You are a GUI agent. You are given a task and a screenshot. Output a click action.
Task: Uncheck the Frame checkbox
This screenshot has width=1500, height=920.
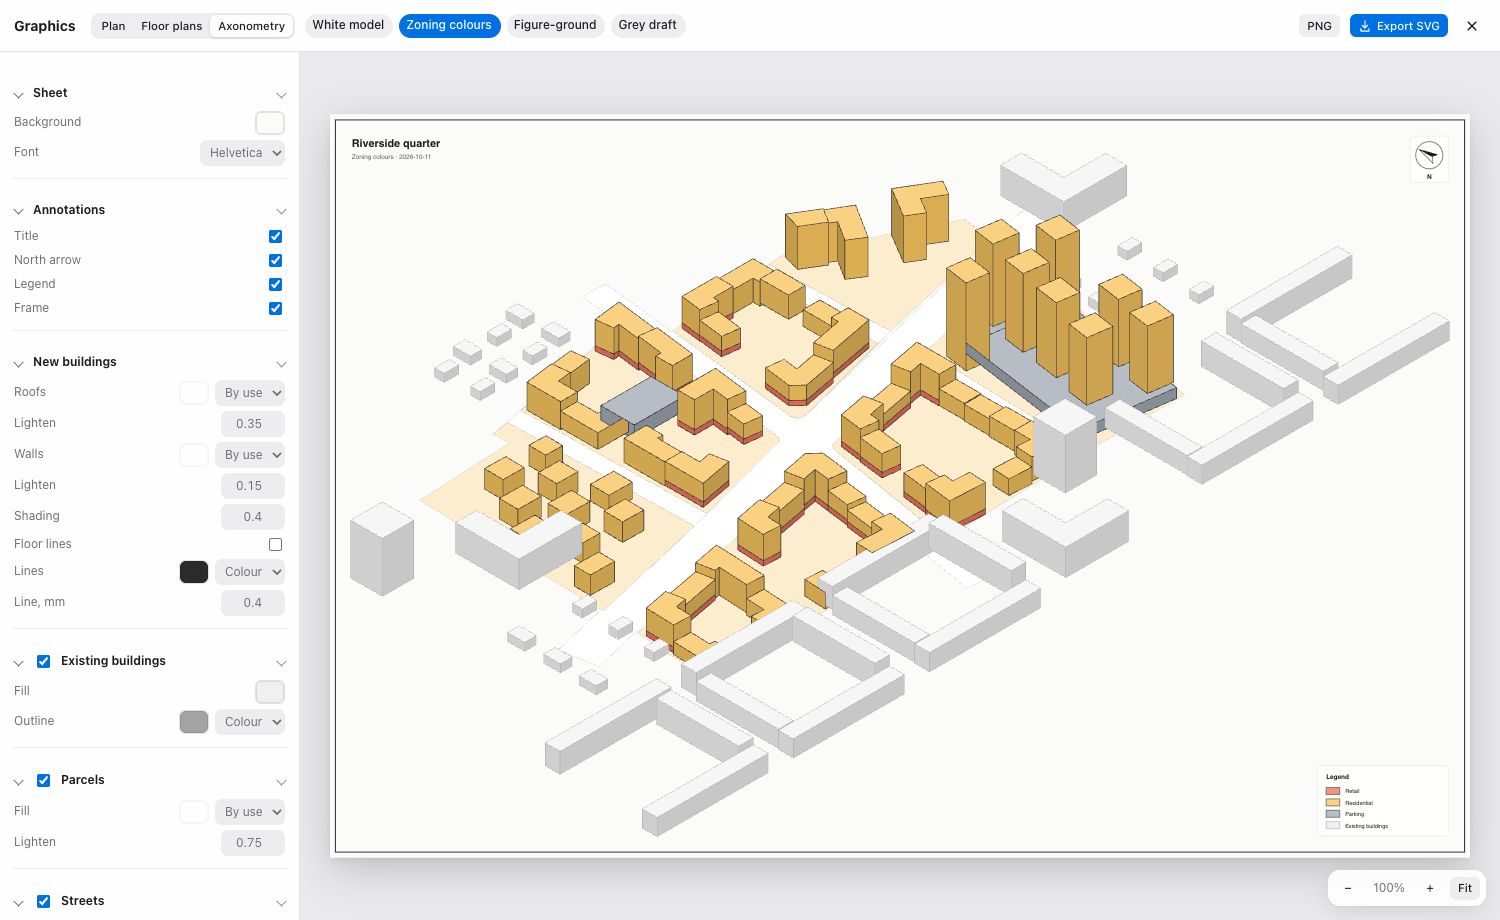(275, 308)
